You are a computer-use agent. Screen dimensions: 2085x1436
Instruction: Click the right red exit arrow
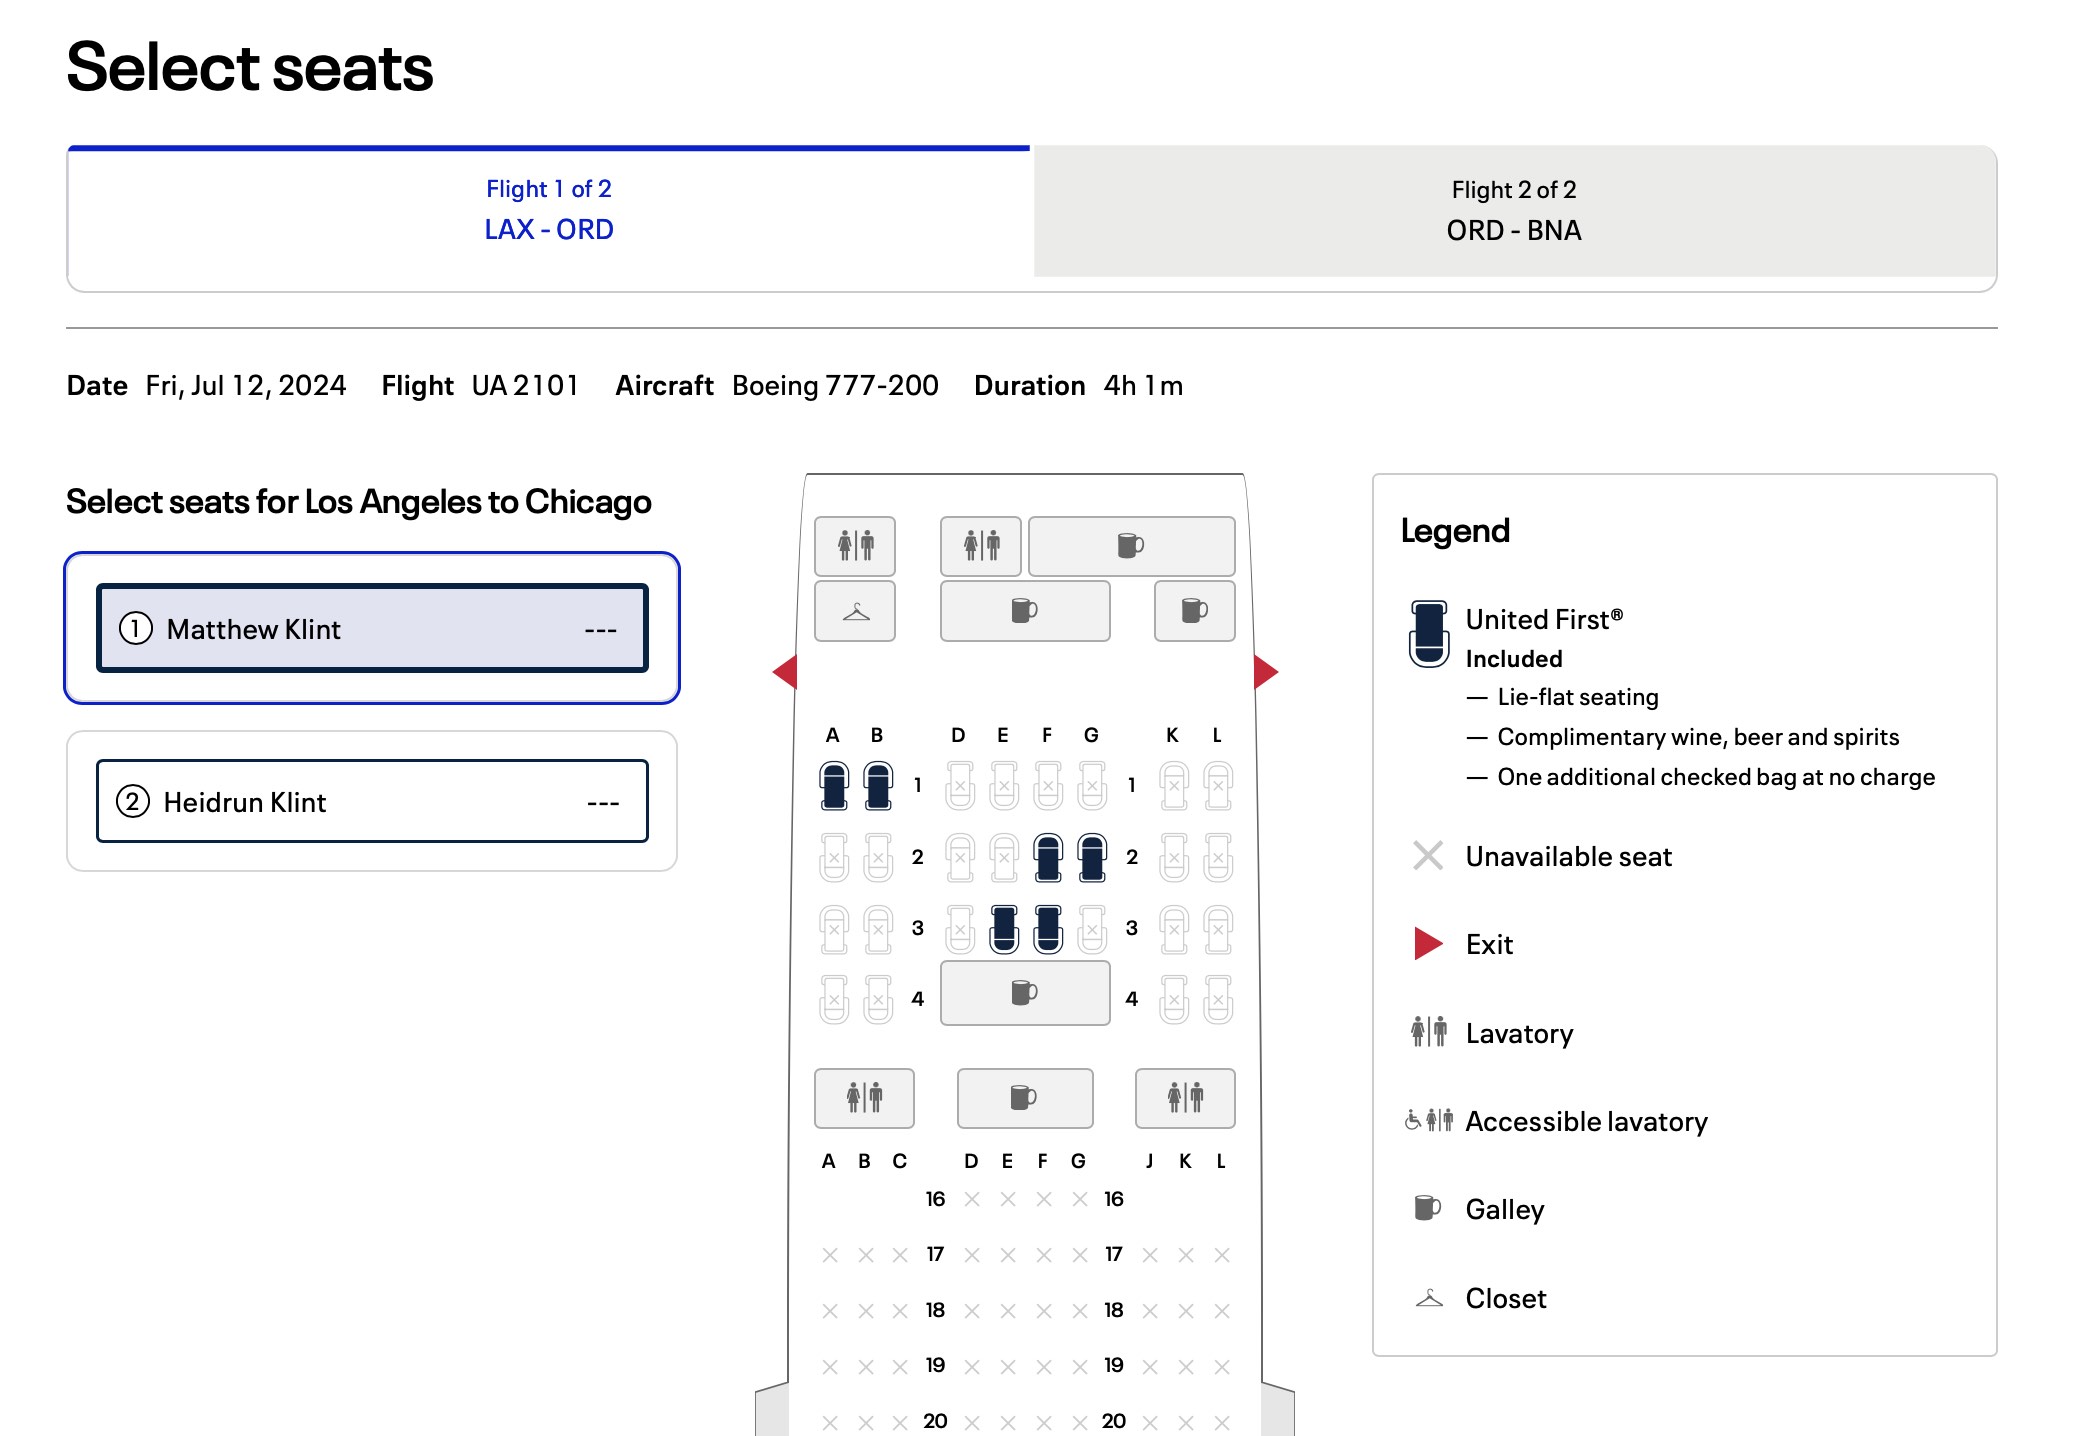[1265, 672]
